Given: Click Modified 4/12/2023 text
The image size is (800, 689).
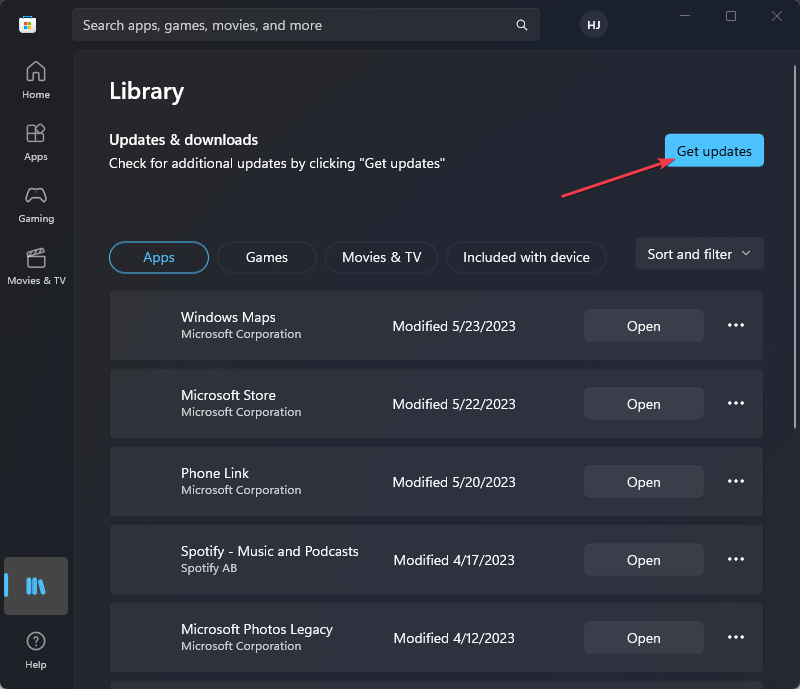Looking at the screenshot, I should pos(454,638).
